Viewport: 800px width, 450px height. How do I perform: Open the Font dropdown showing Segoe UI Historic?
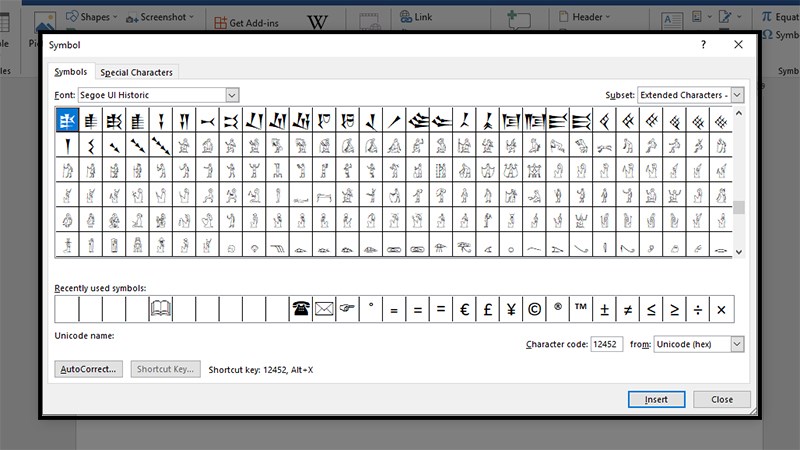pyautogui.click(x=232, y=95)
